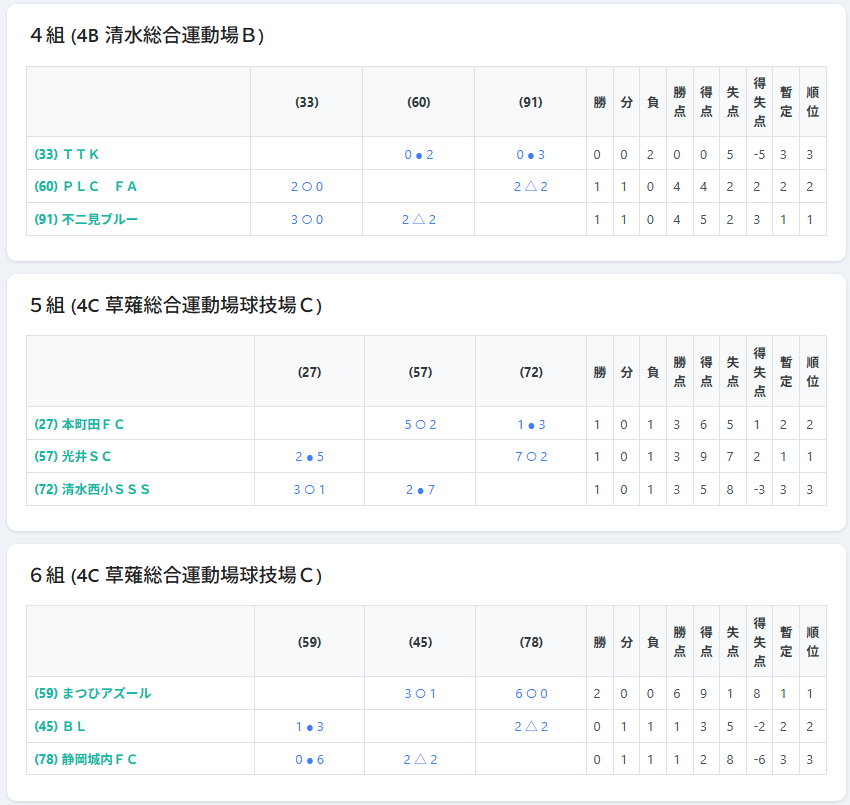Click the 不二見ブルー team name
The height and width of the screenshot is (805, 850).
[86, 219]
